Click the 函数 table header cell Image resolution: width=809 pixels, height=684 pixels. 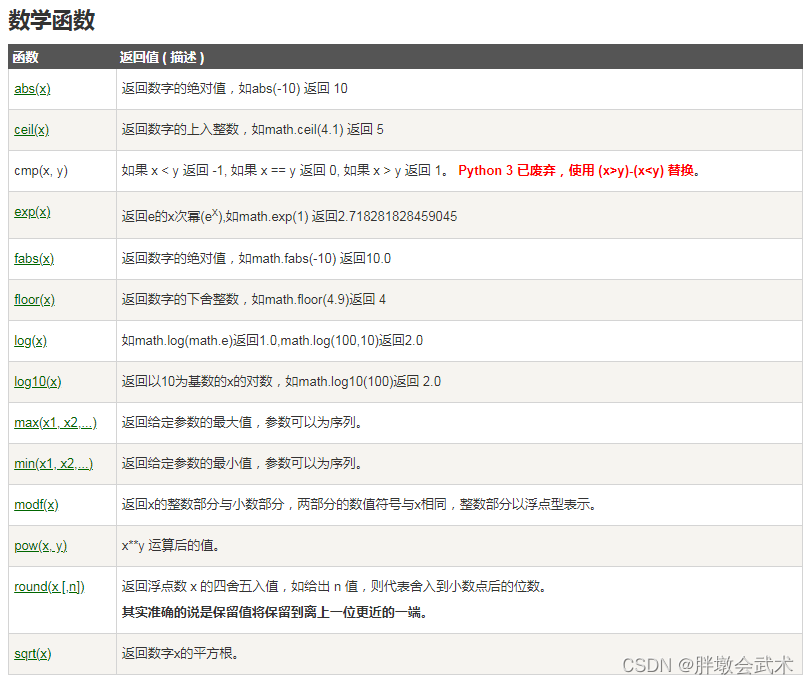tap(25, 57)
